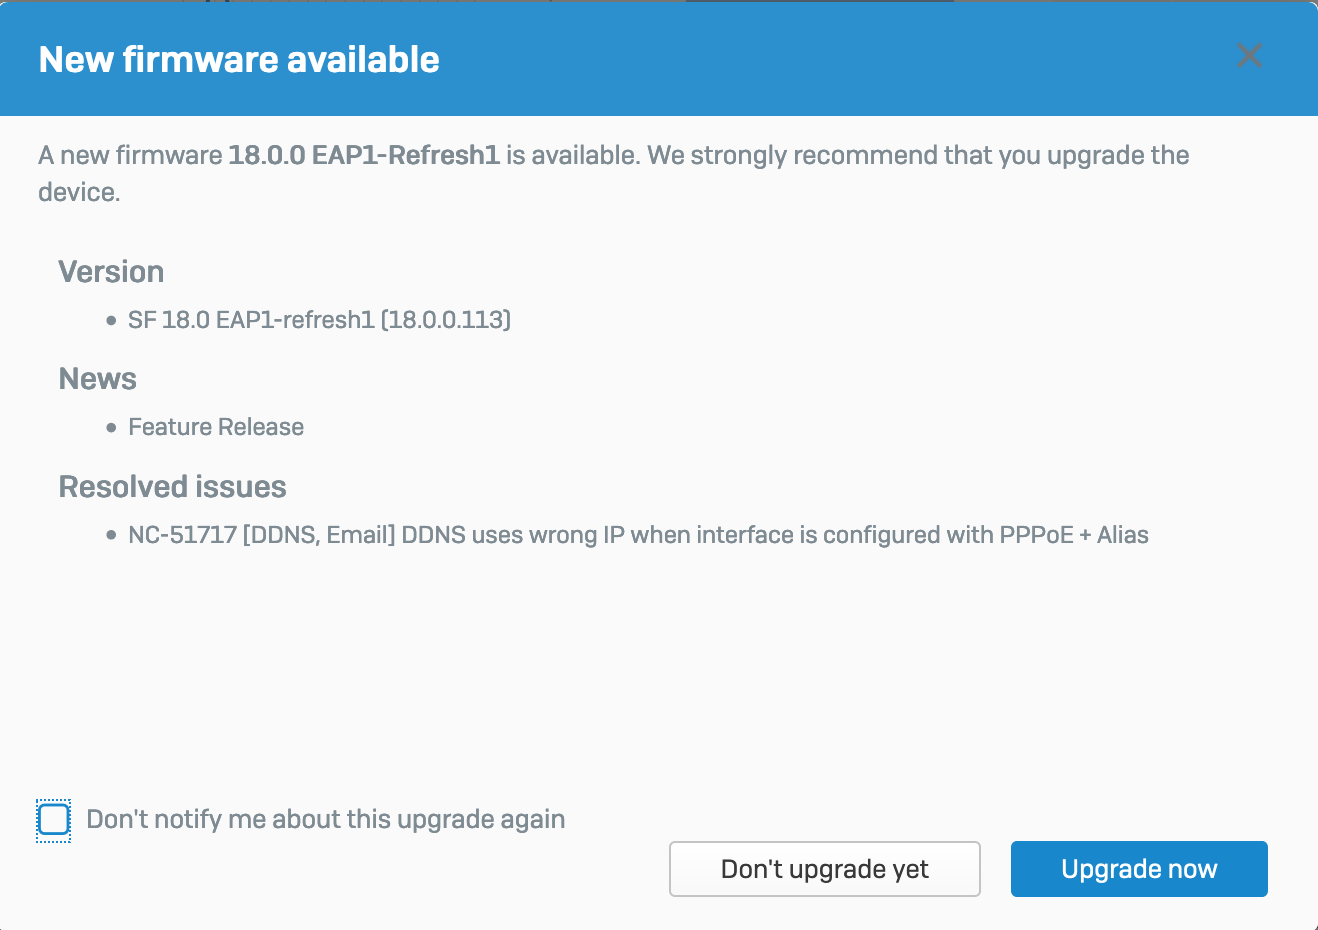Image resolution: width=1318 pixels, height=930 pixels.
Task: Select the Feature Release news item
Action: [216, 427]
